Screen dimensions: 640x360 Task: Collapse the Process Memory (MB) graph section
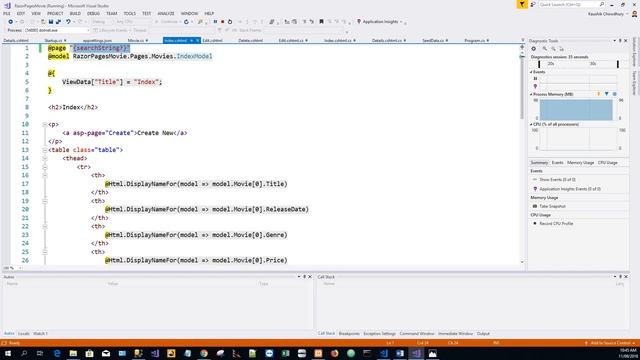pos(531,94)
